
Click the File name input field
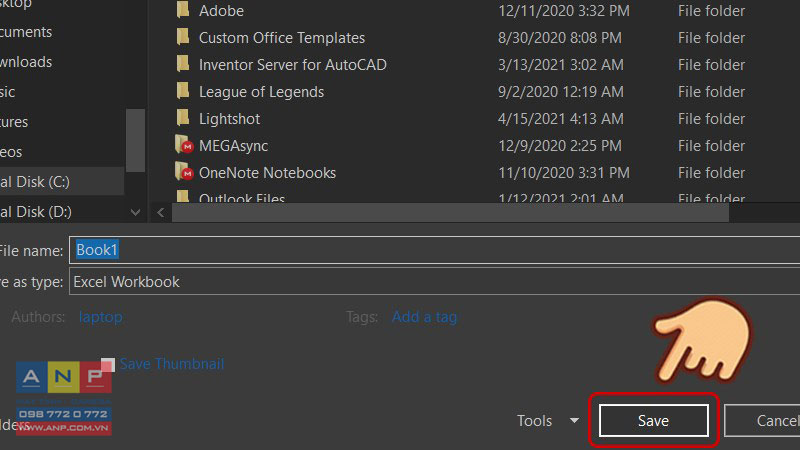tap(434, 250)
